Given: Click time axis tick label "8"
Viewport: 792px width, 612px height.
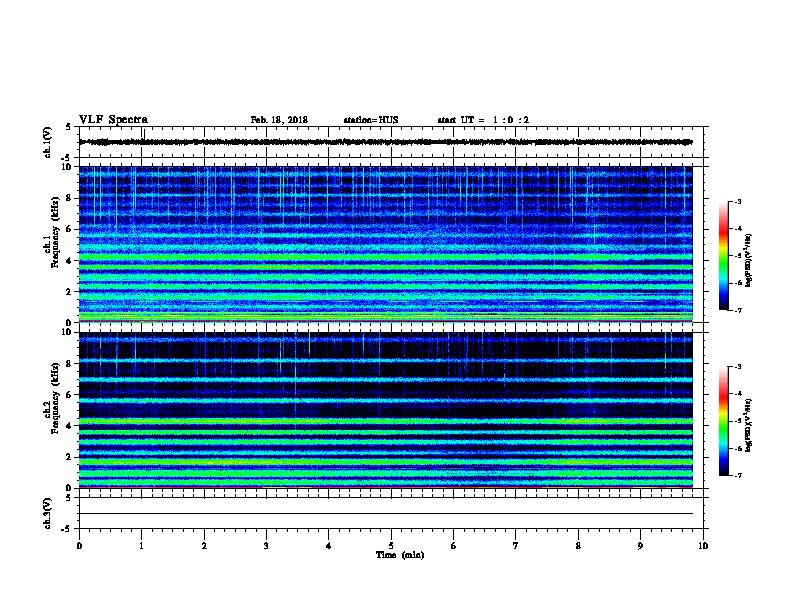Looking at the screenshot, I should pos(578,546).
